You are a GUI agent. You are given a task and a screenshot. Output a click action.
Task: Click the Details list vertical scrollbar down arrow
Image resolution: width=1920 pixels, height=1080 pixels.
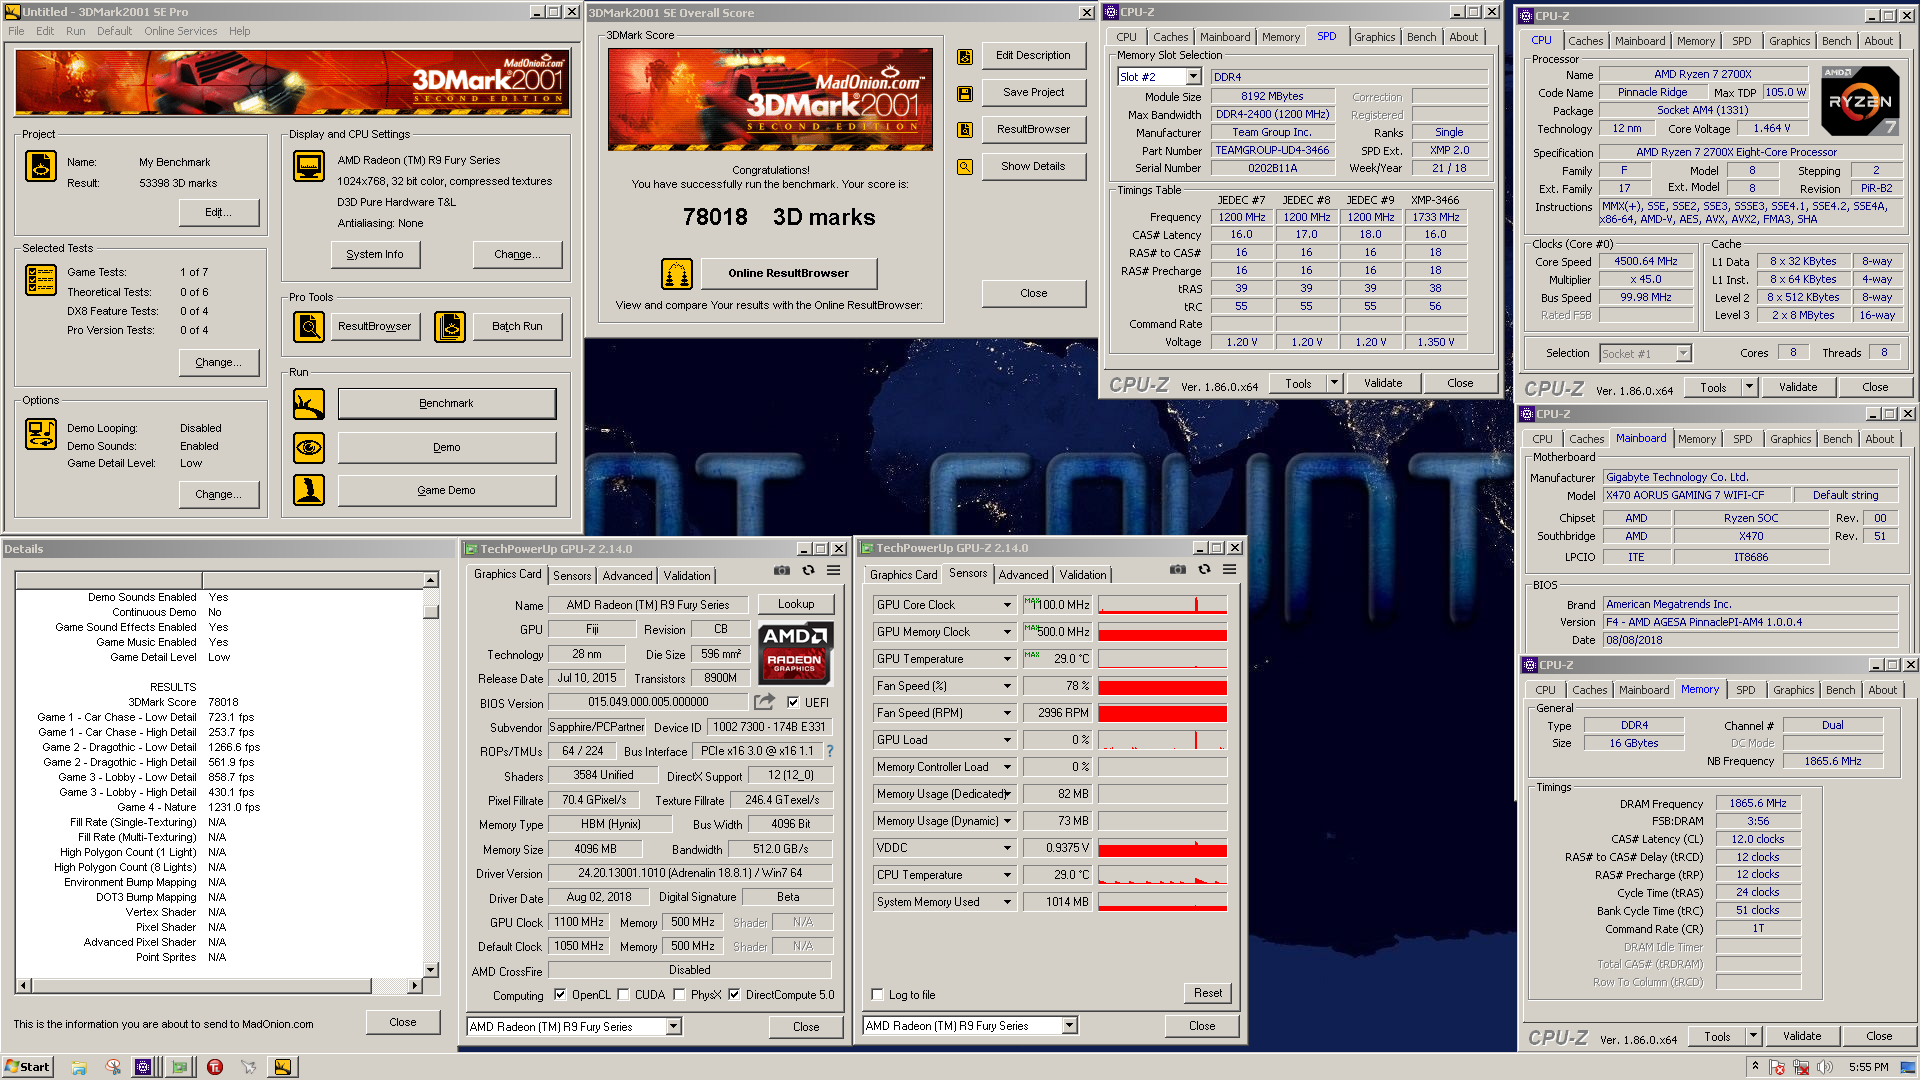pos(431,969)
